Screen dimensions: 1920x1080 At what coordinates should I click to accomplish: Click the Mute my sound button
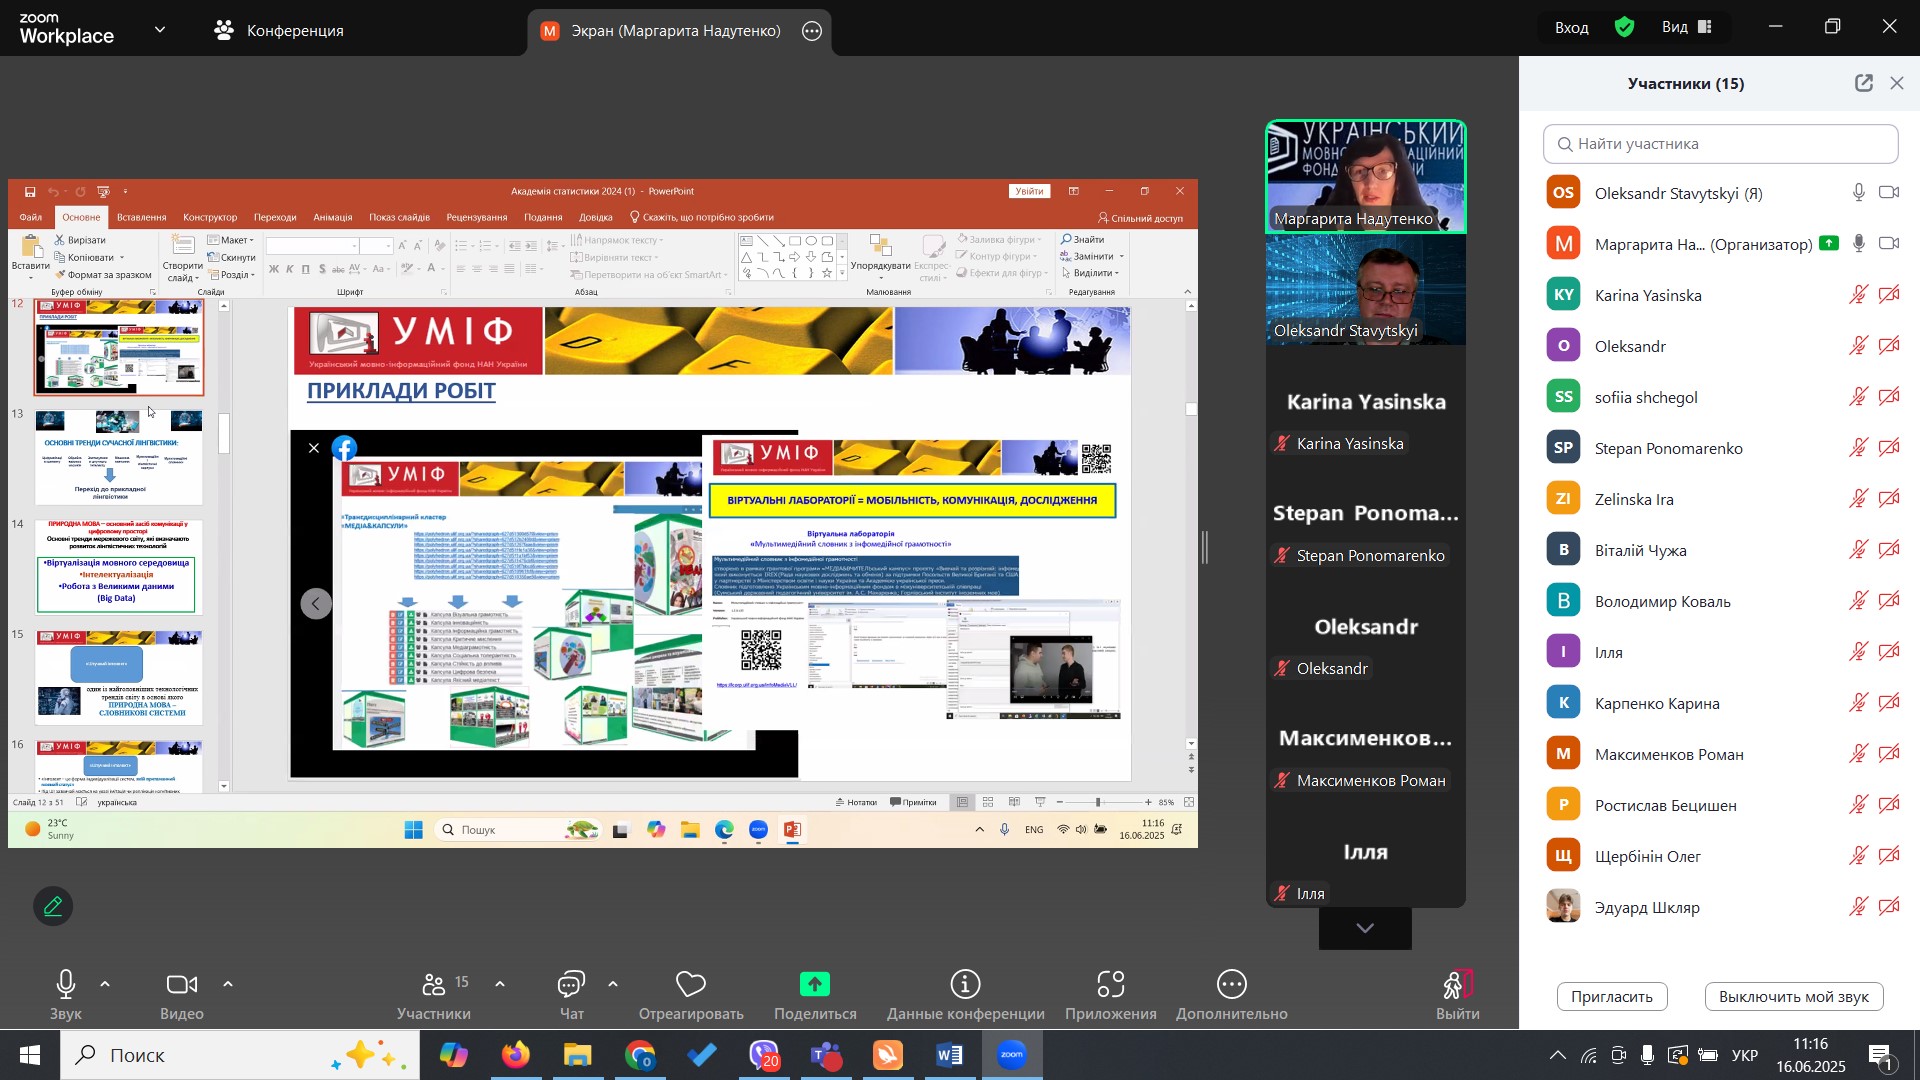click(x=1793, y=996)
